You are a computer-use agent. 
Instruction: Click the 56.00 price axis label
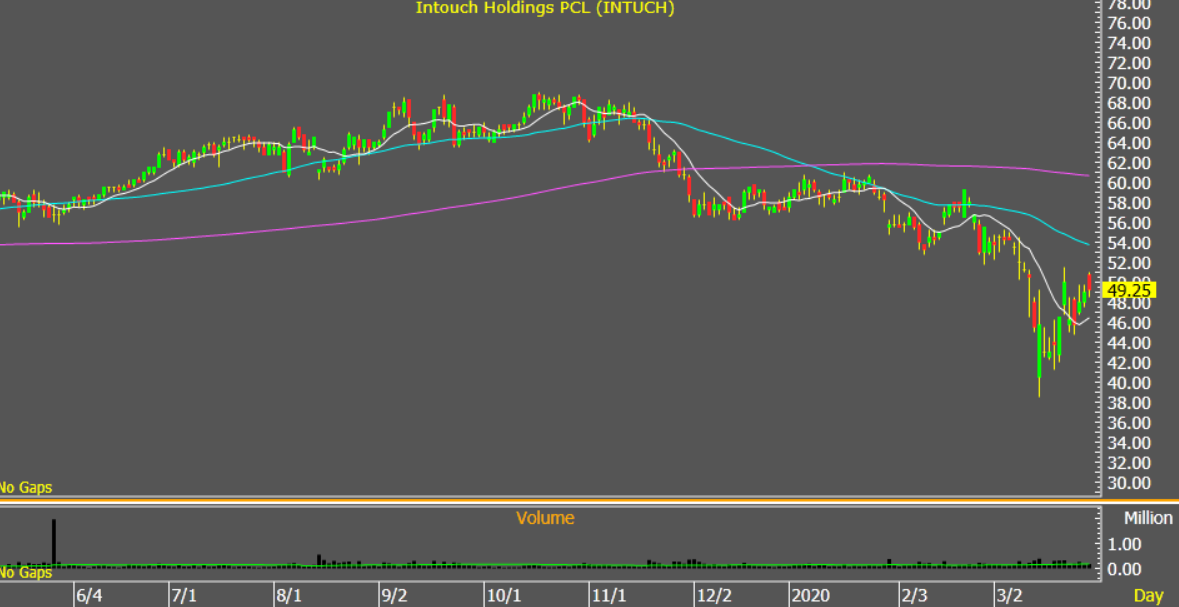1130,223
